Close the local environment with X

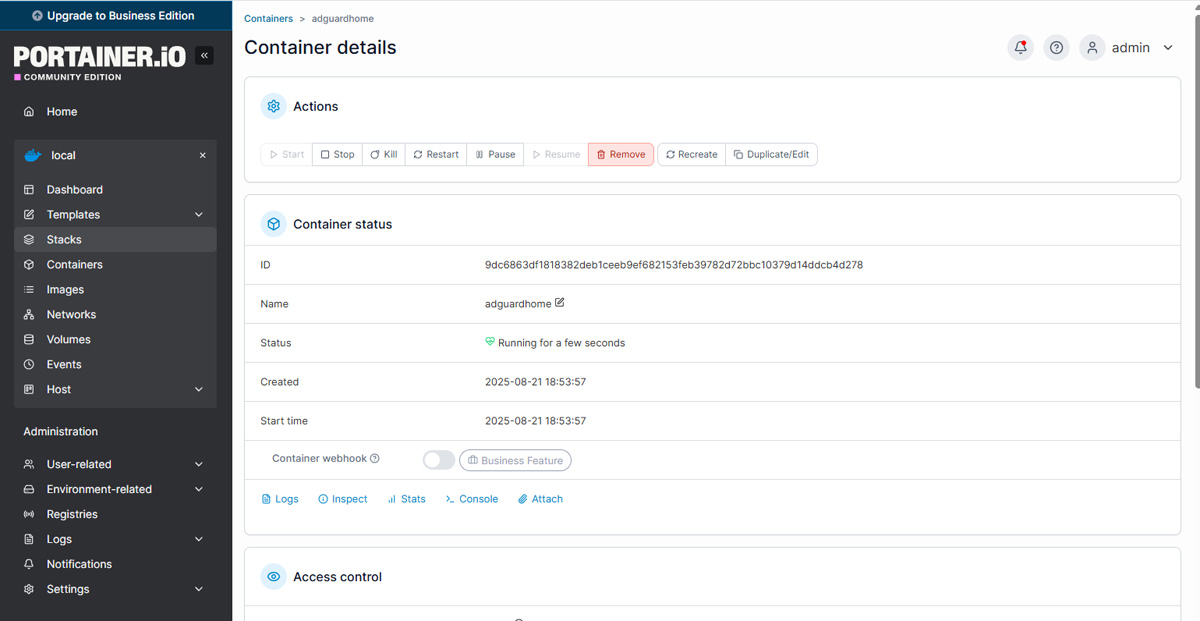point(203,156)
